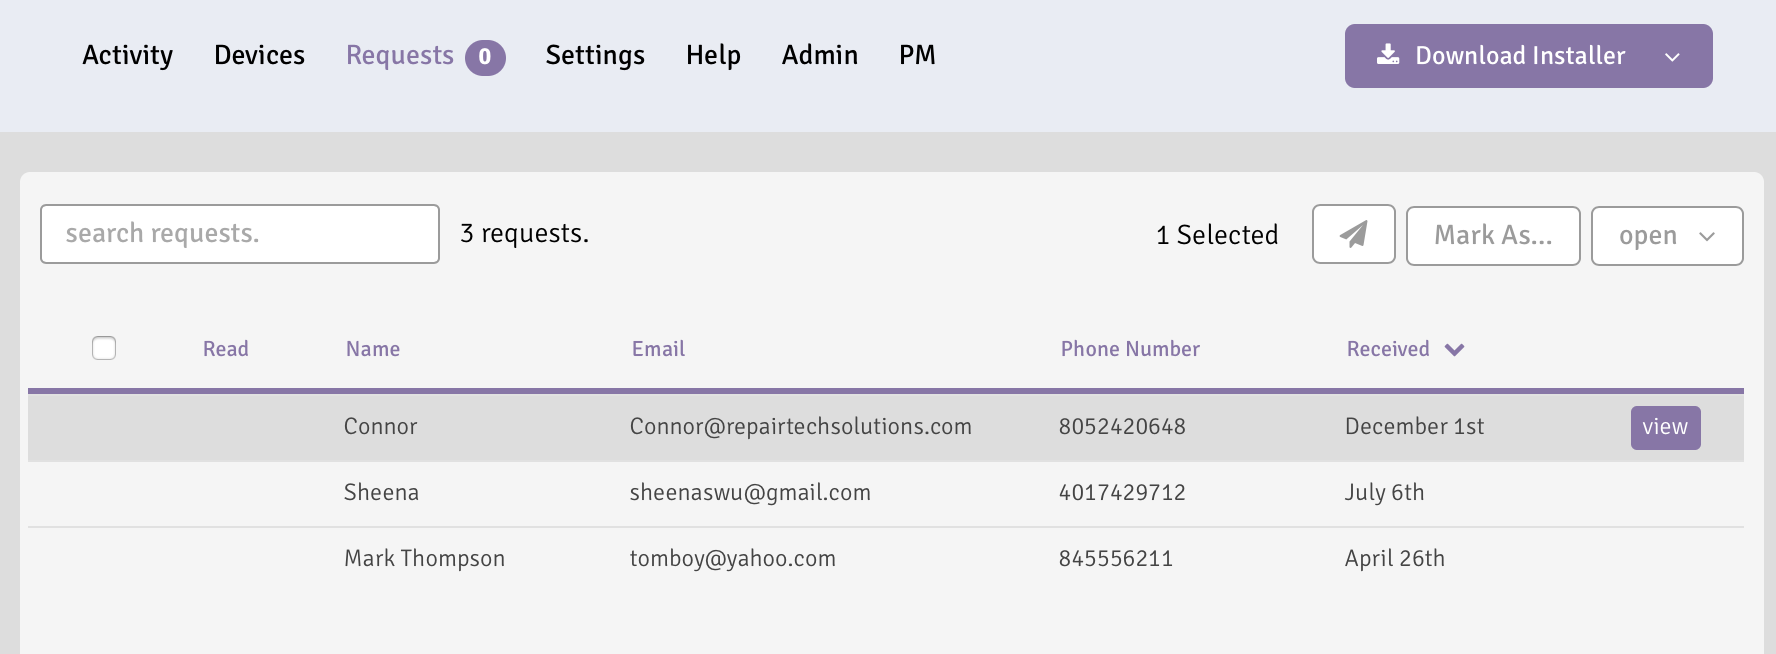
Task: Sort by Received column chevron
Action: tap(1455, 349)
